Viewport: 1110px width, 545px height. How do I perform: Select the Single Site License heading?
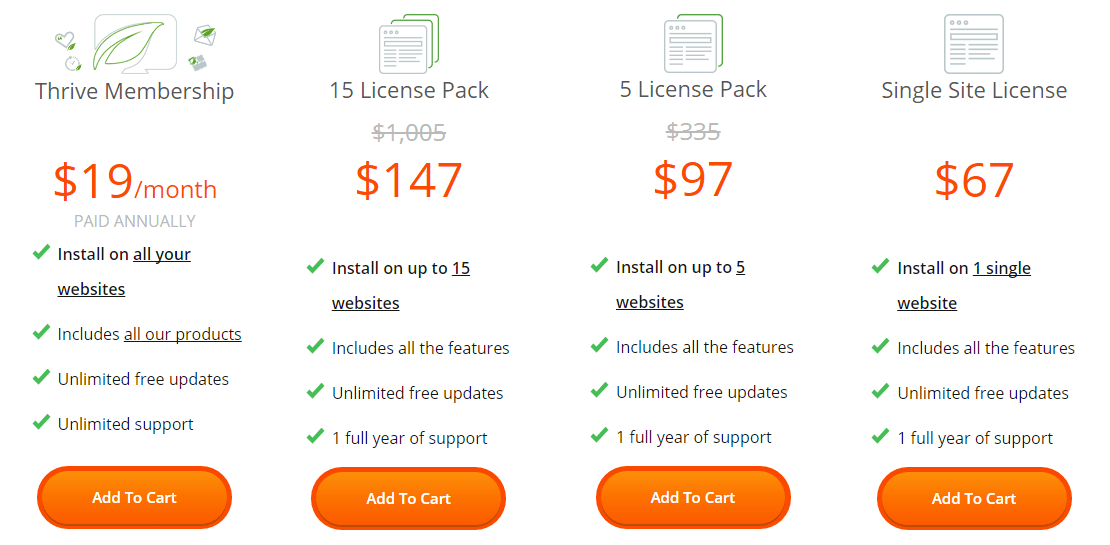(974, 90)
